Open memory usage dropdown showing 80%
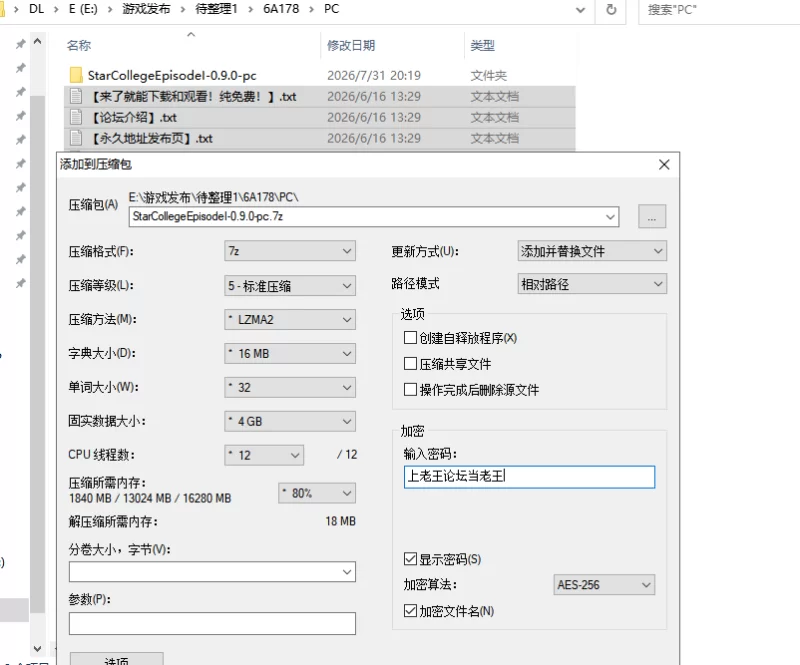The image size is (800, 665). [317, 493]
